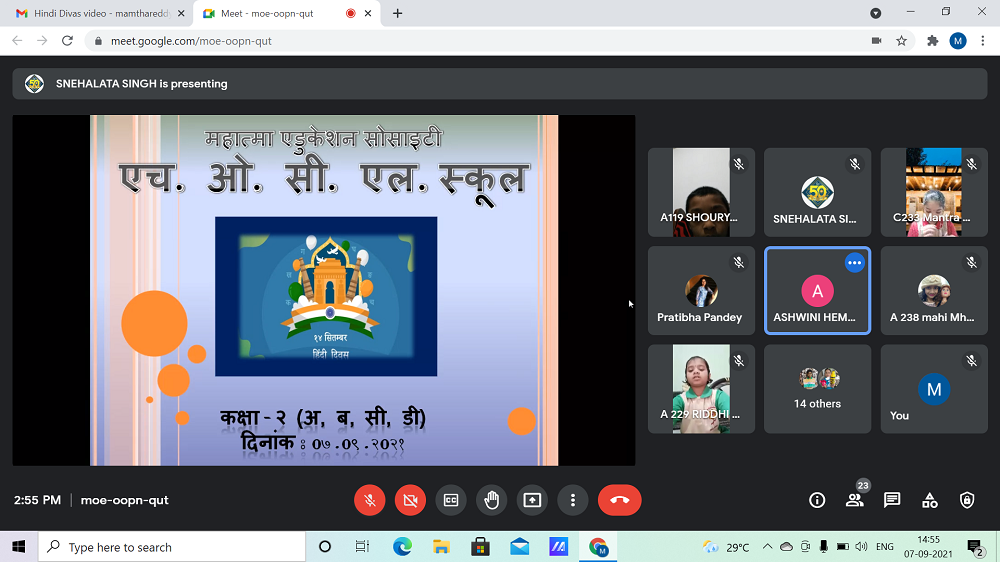Switch to the Hindi Divas video Gmail tab
The height and width of the screenshot is (562, 1000).
point(95,13)
